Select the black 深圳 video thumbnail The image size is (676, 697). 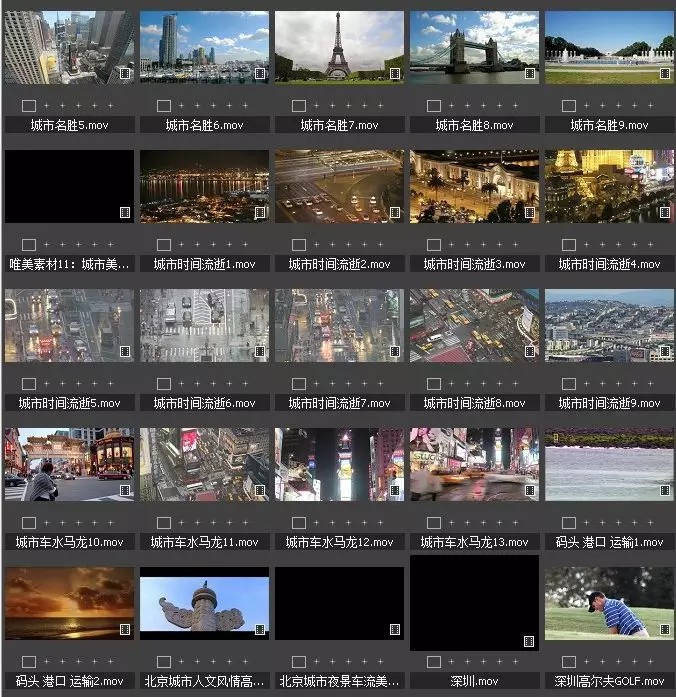[474, 603]
